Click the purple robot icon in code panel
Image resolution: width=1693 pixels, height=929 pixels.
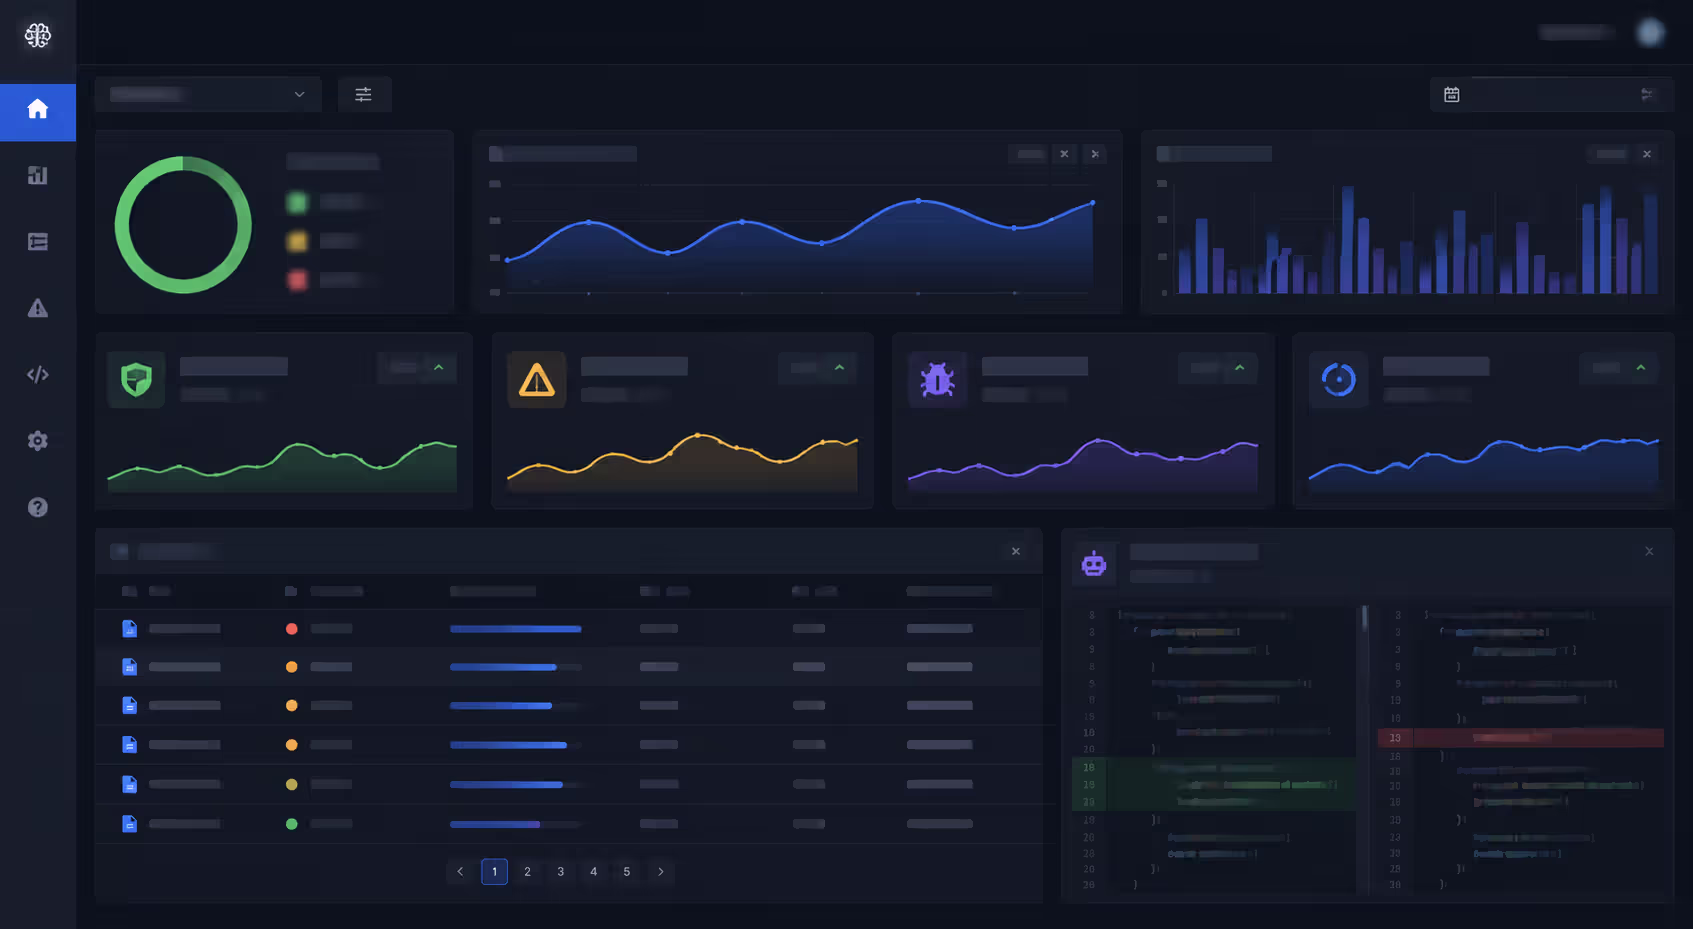click(x=1094, y=564)
